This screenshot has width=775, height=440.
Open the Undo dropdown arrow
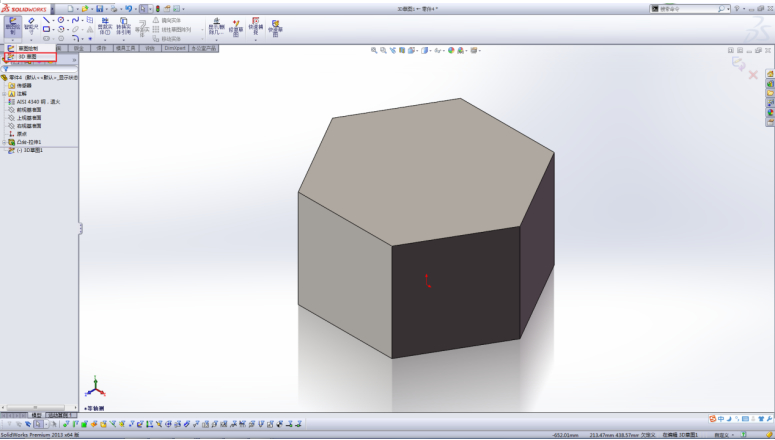click(x=135, y=9)
